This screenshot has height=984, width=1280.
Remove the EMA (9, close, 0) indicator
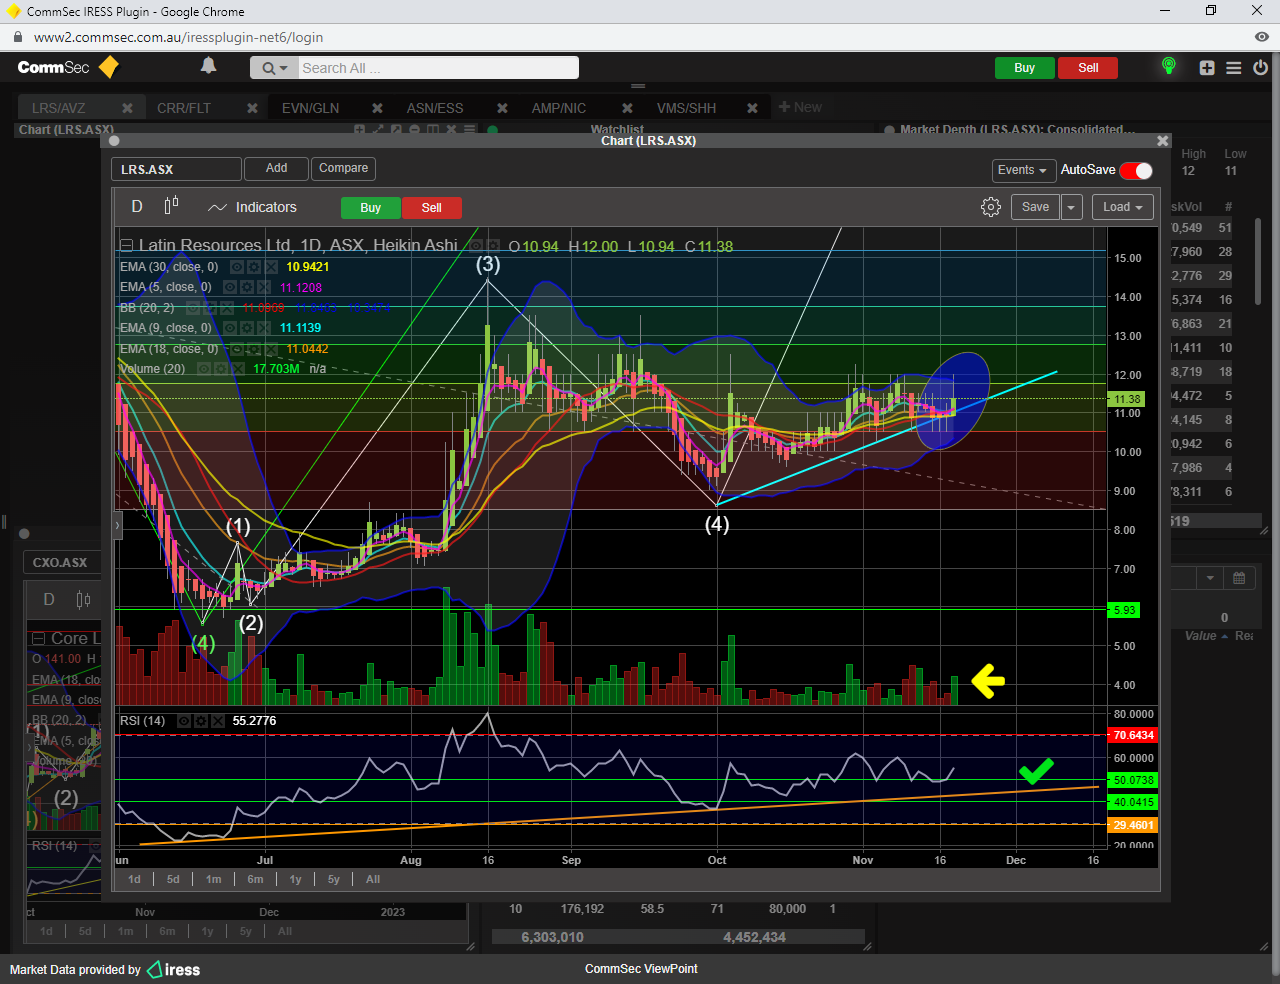coord(264,328)
